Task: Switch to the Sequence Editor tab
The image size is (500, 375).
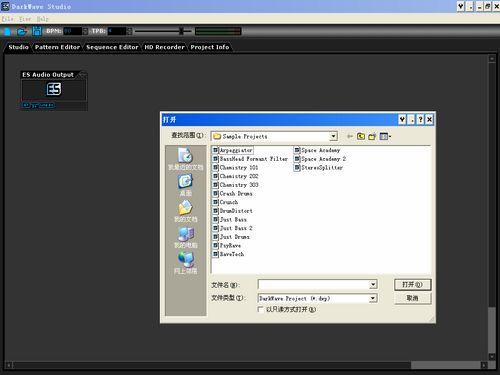Action: pyautogui.click(x=112, y=47)
